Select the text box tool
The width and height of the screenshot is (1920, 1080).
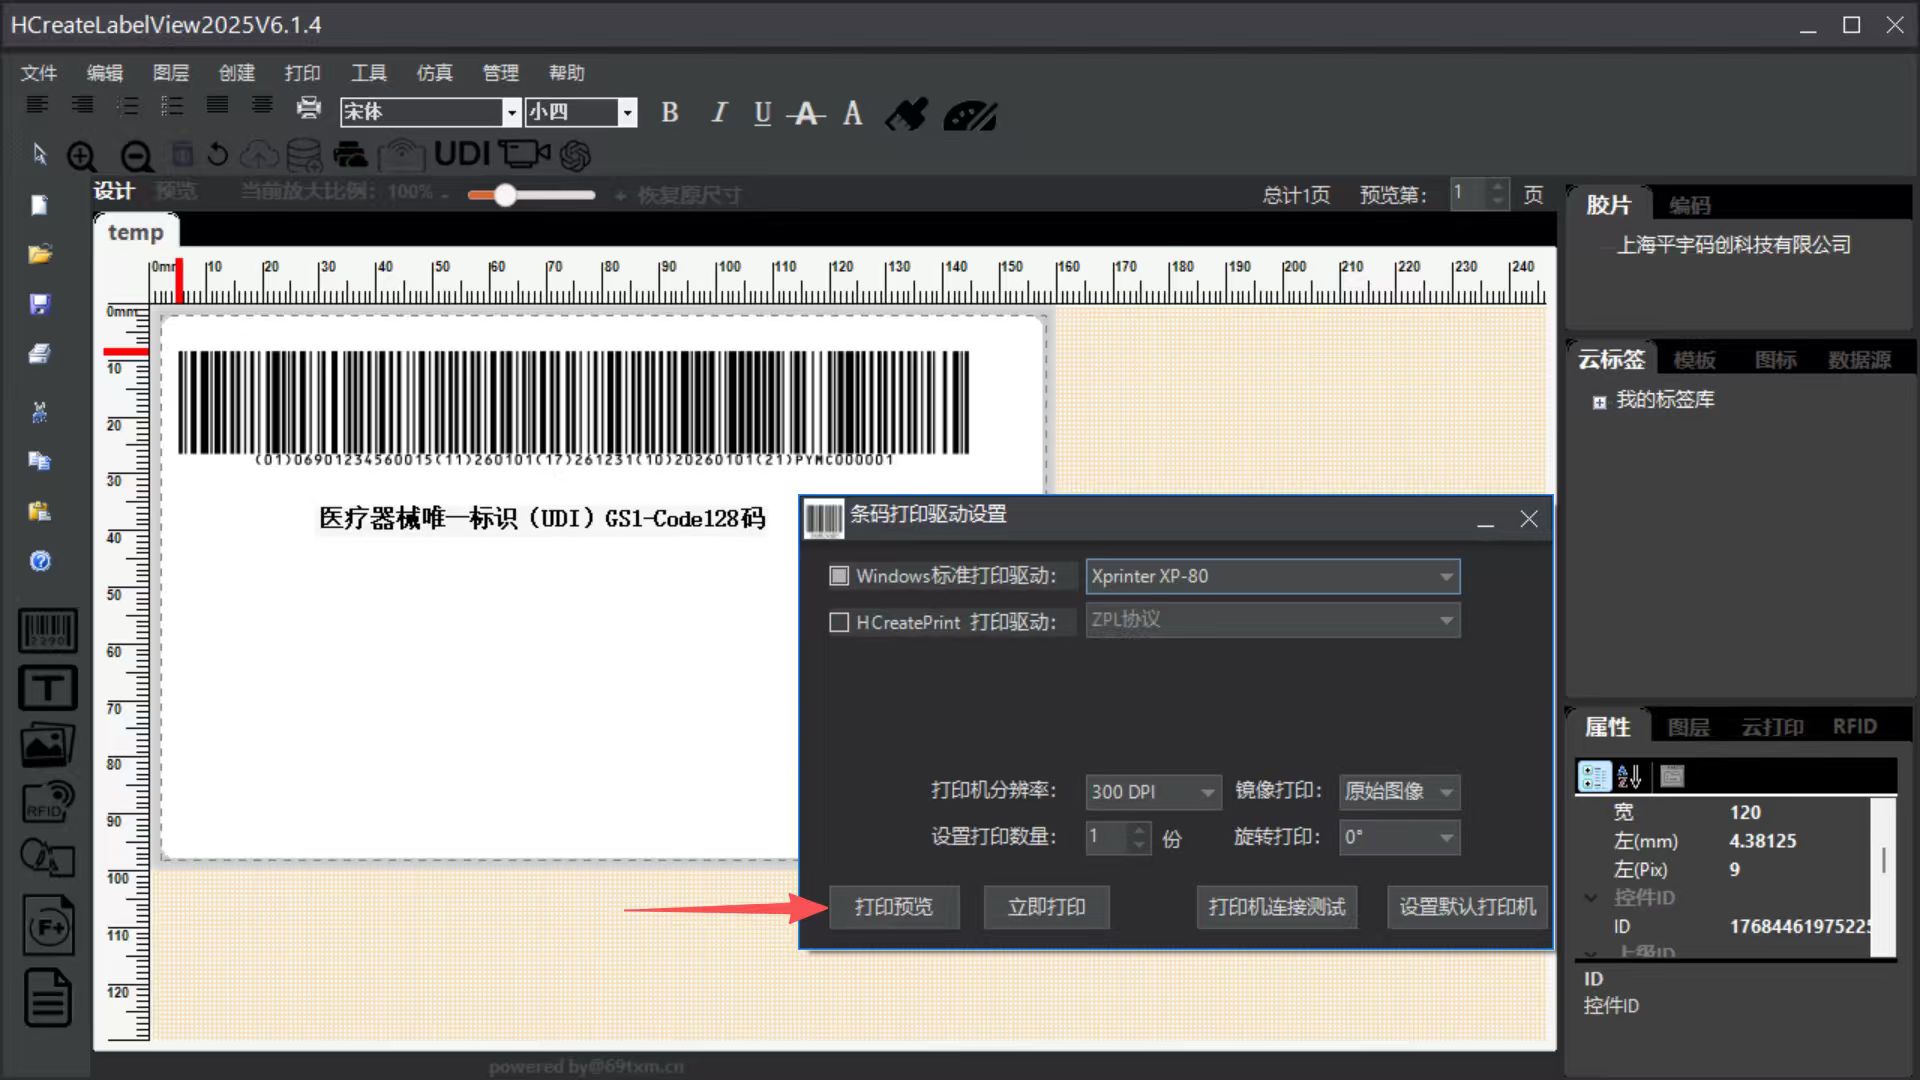pyautogui.click(x=47, y=688)
